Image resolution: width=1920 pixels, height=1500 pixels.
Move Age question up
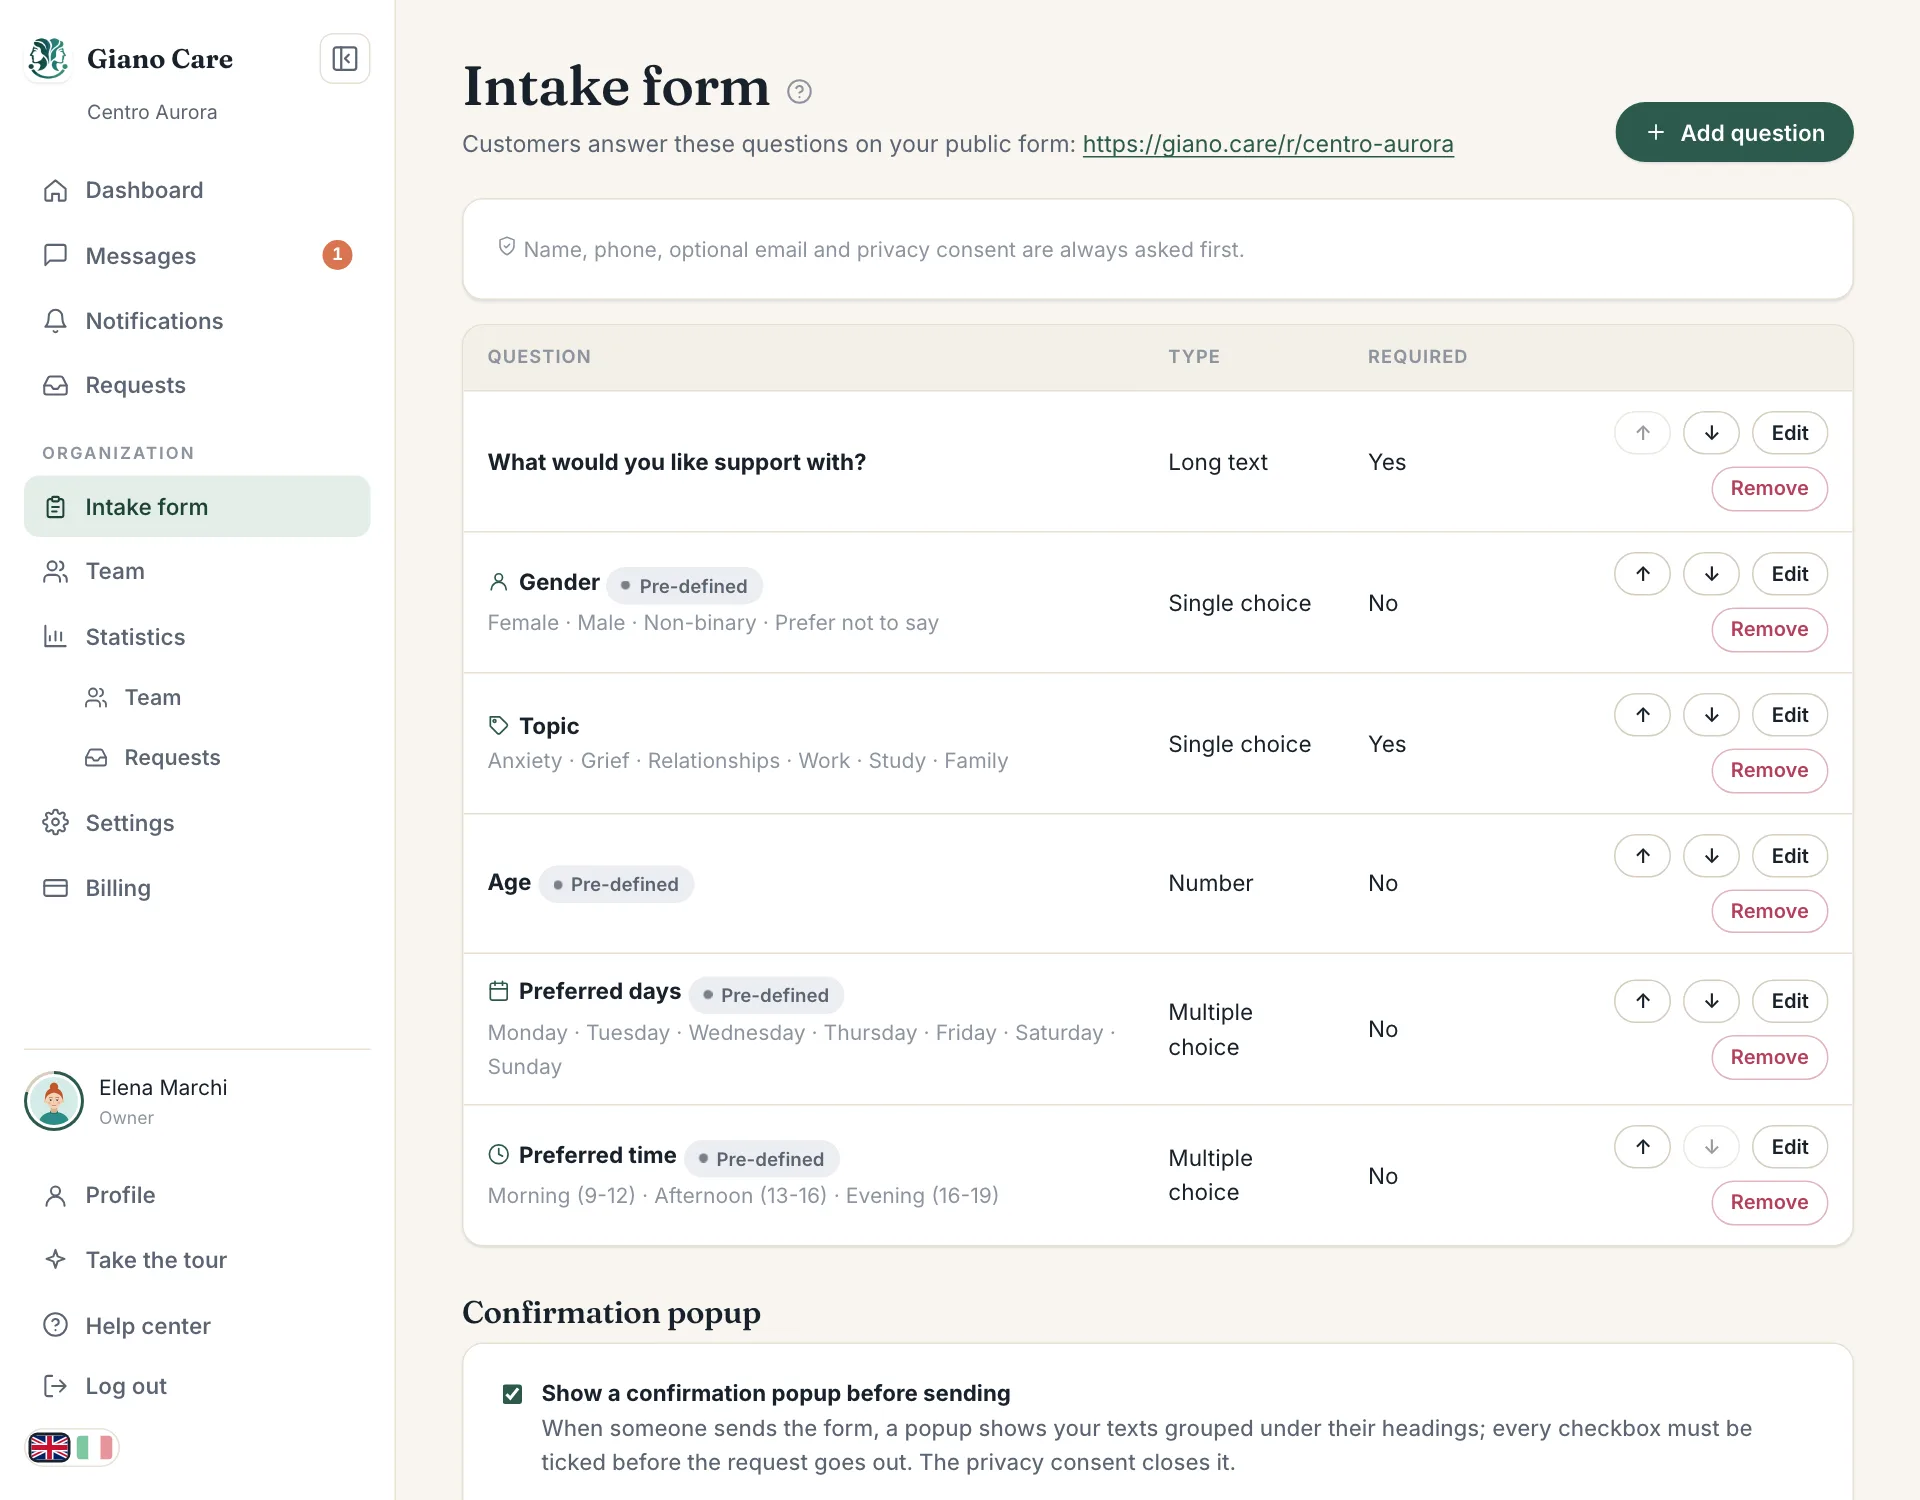1642,856
